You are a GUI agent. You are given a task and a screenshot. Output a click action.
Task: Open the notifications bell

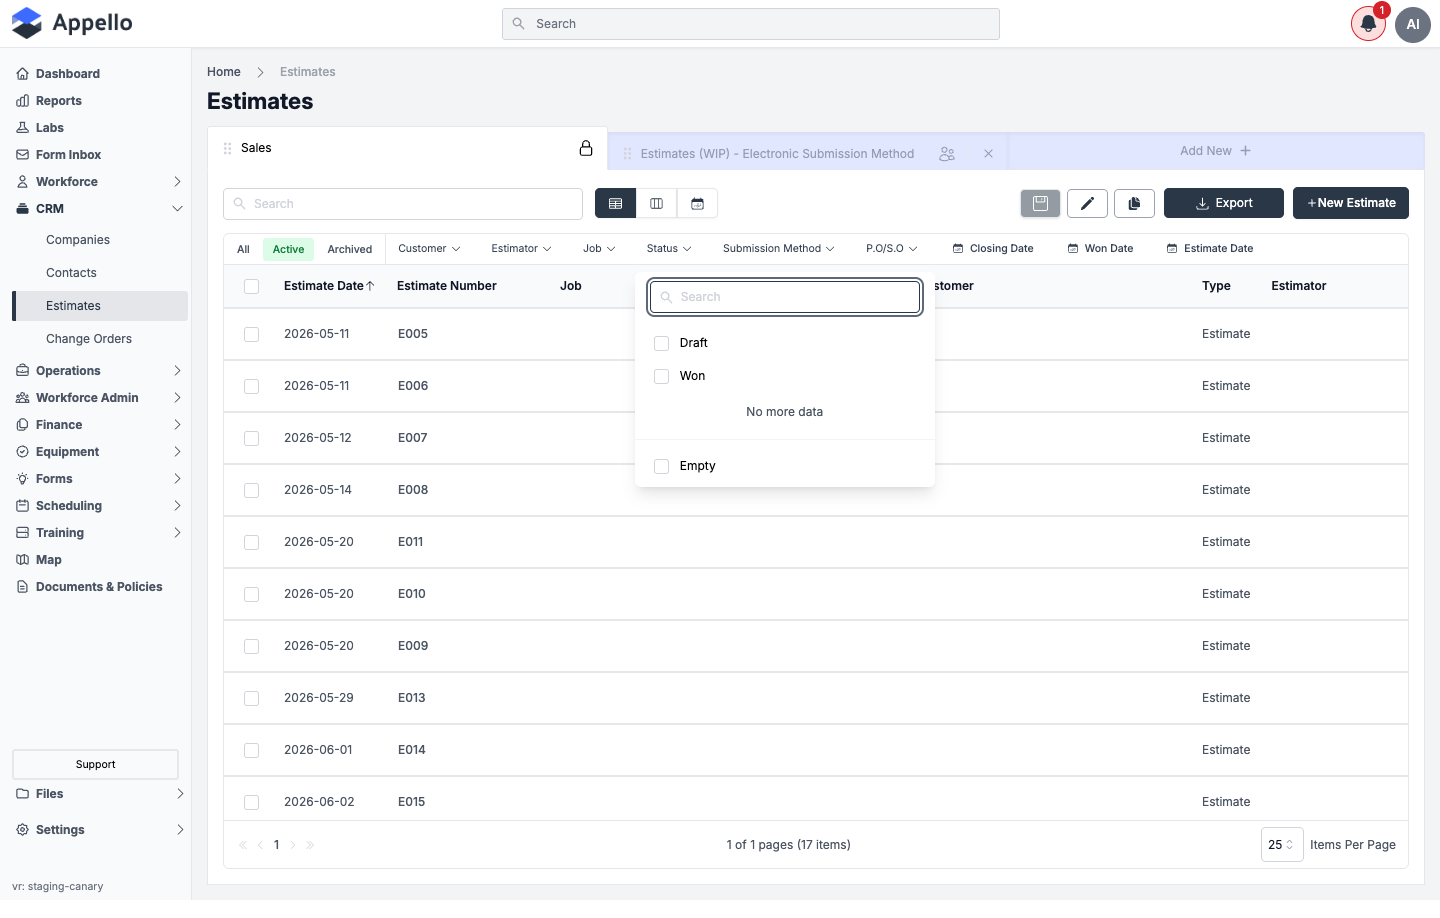click(x=1368, y=24)
